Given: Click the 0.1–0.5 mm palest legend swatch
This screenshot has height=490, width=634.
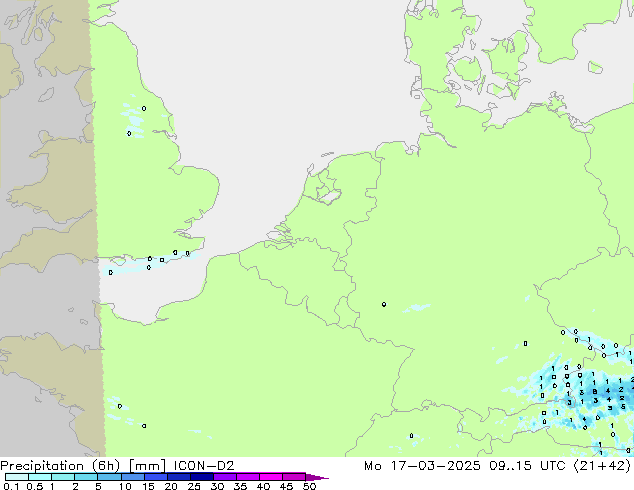Looking at the screenshot, I should [x=17, y=477].
